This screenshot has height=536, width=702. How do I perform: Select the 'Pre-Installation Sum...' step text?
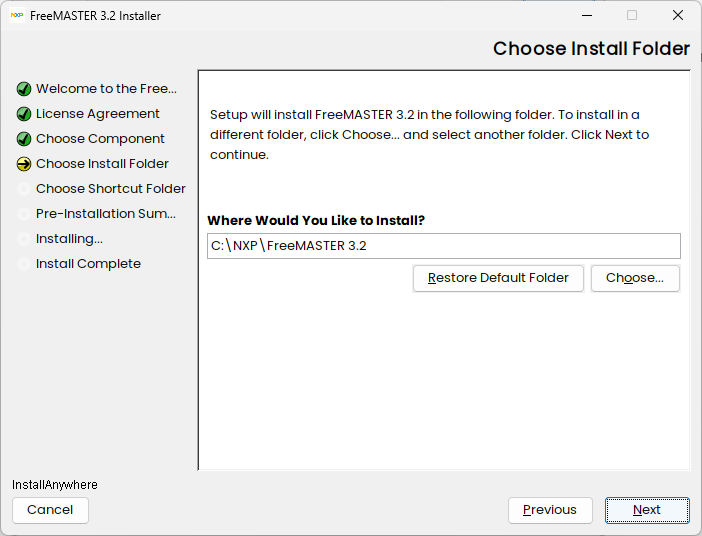click(106, 214)
